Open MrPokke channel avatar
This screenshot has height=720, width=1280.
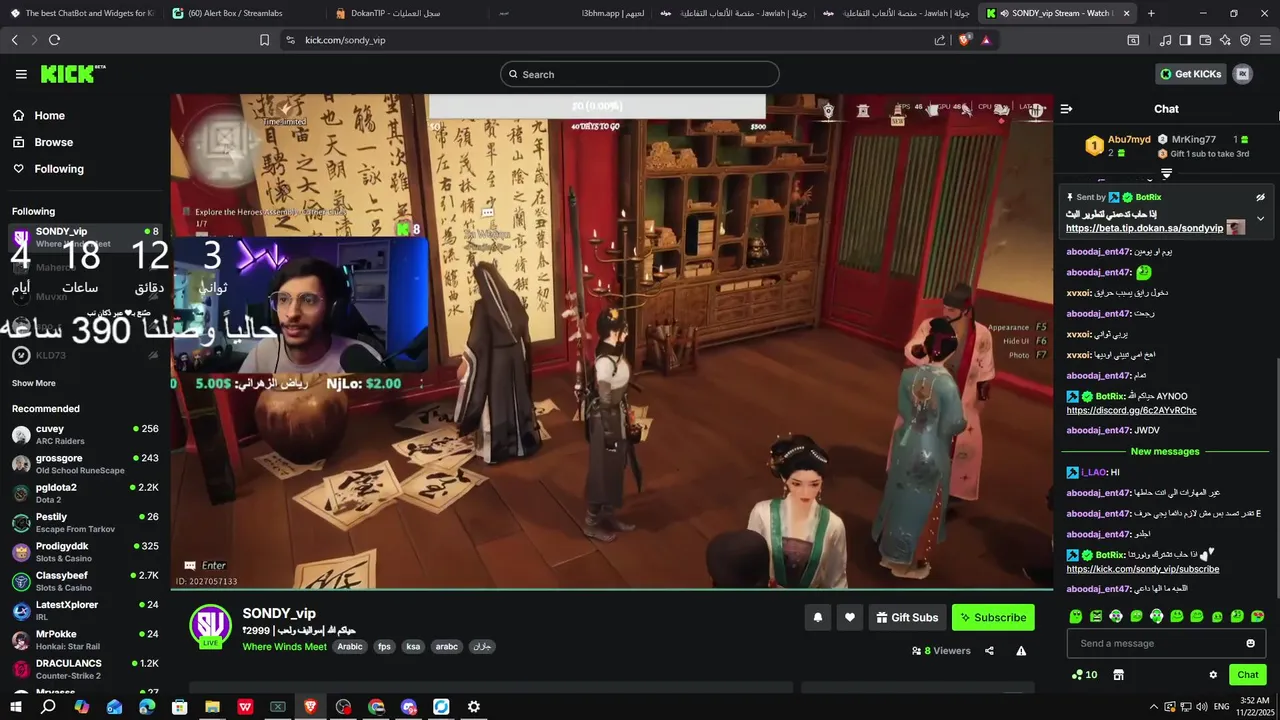21,639
